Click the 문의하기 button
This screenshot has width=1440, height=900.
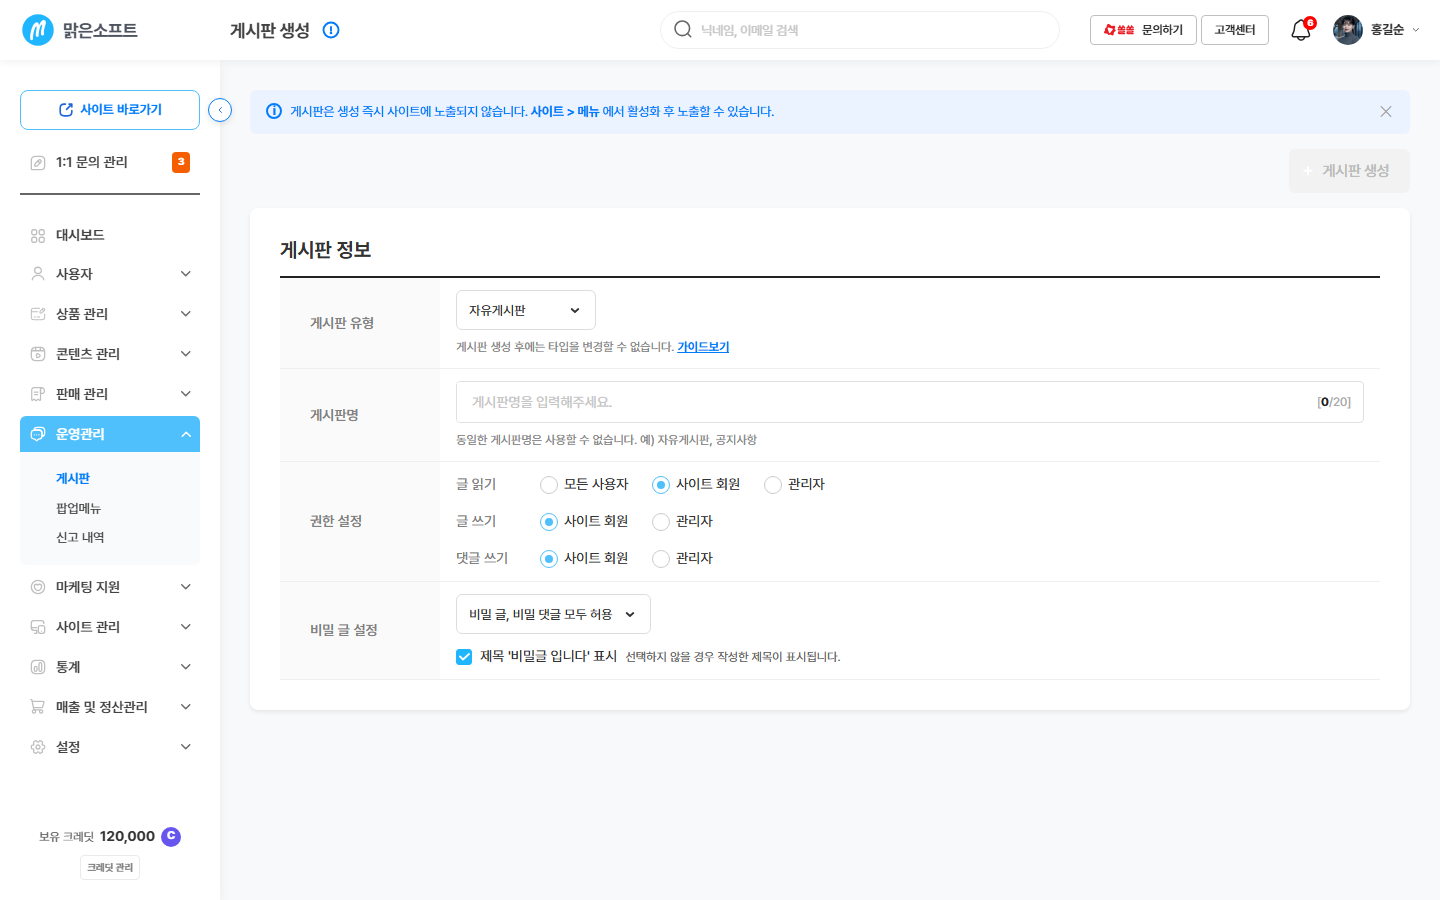click(x=1143, y=30)
